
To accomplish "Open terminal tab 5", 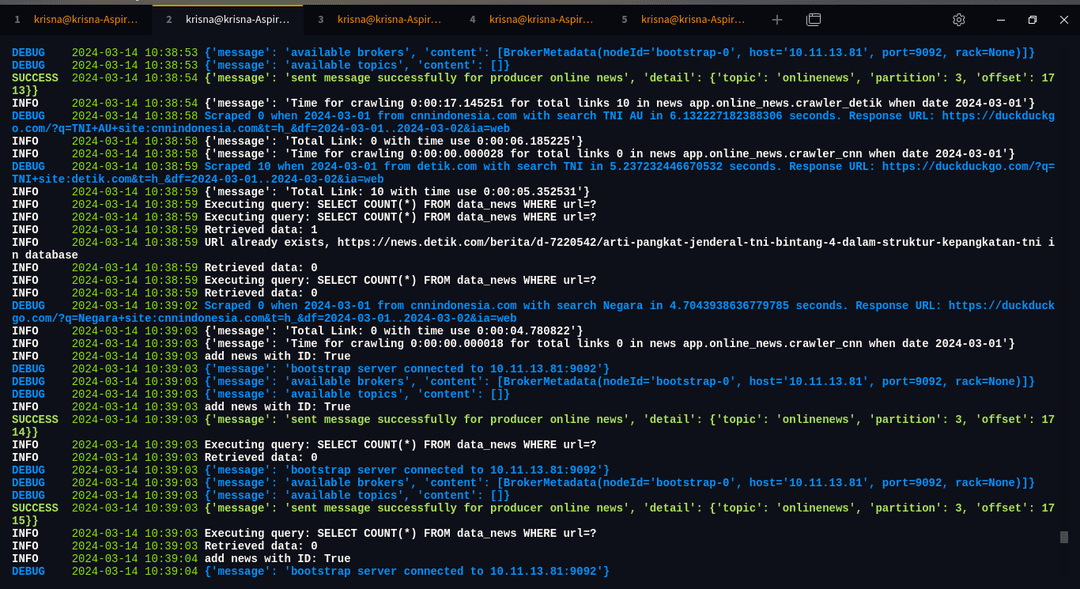I will pyautogui.click(x=685, y=19).
